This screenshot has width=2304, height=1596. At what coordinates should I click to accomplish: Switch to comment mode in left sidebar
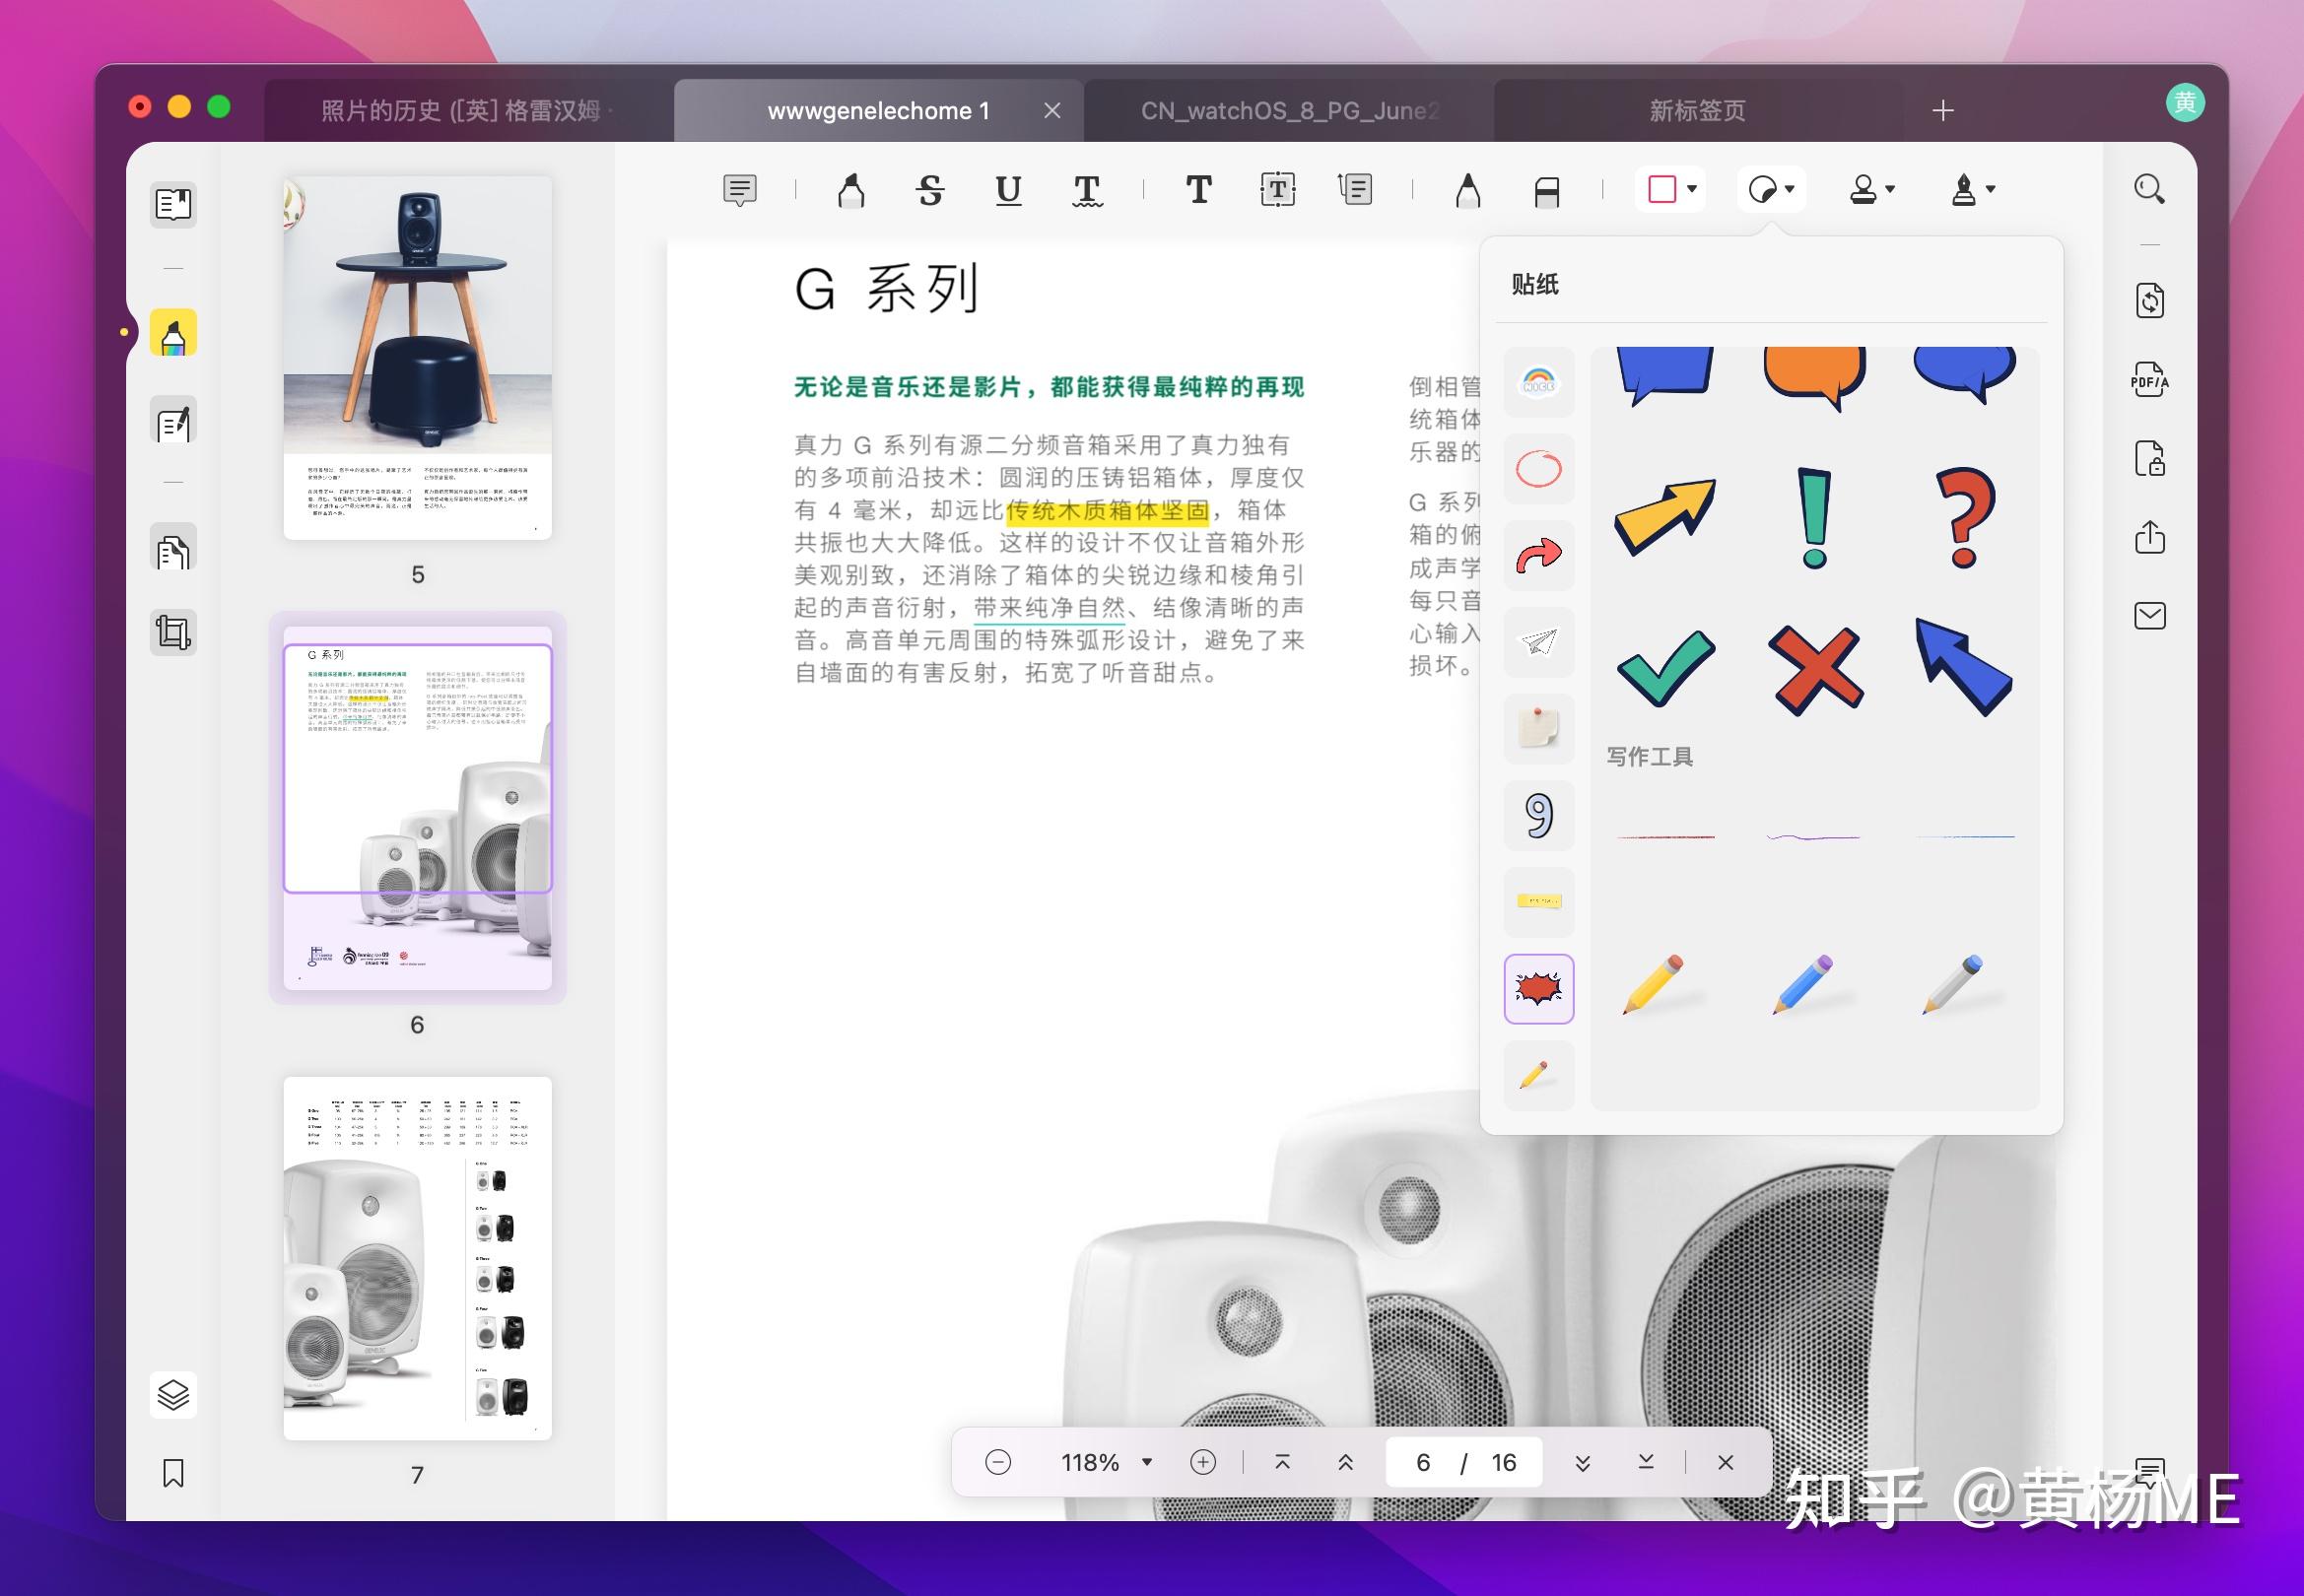click(x=173, y=333)
